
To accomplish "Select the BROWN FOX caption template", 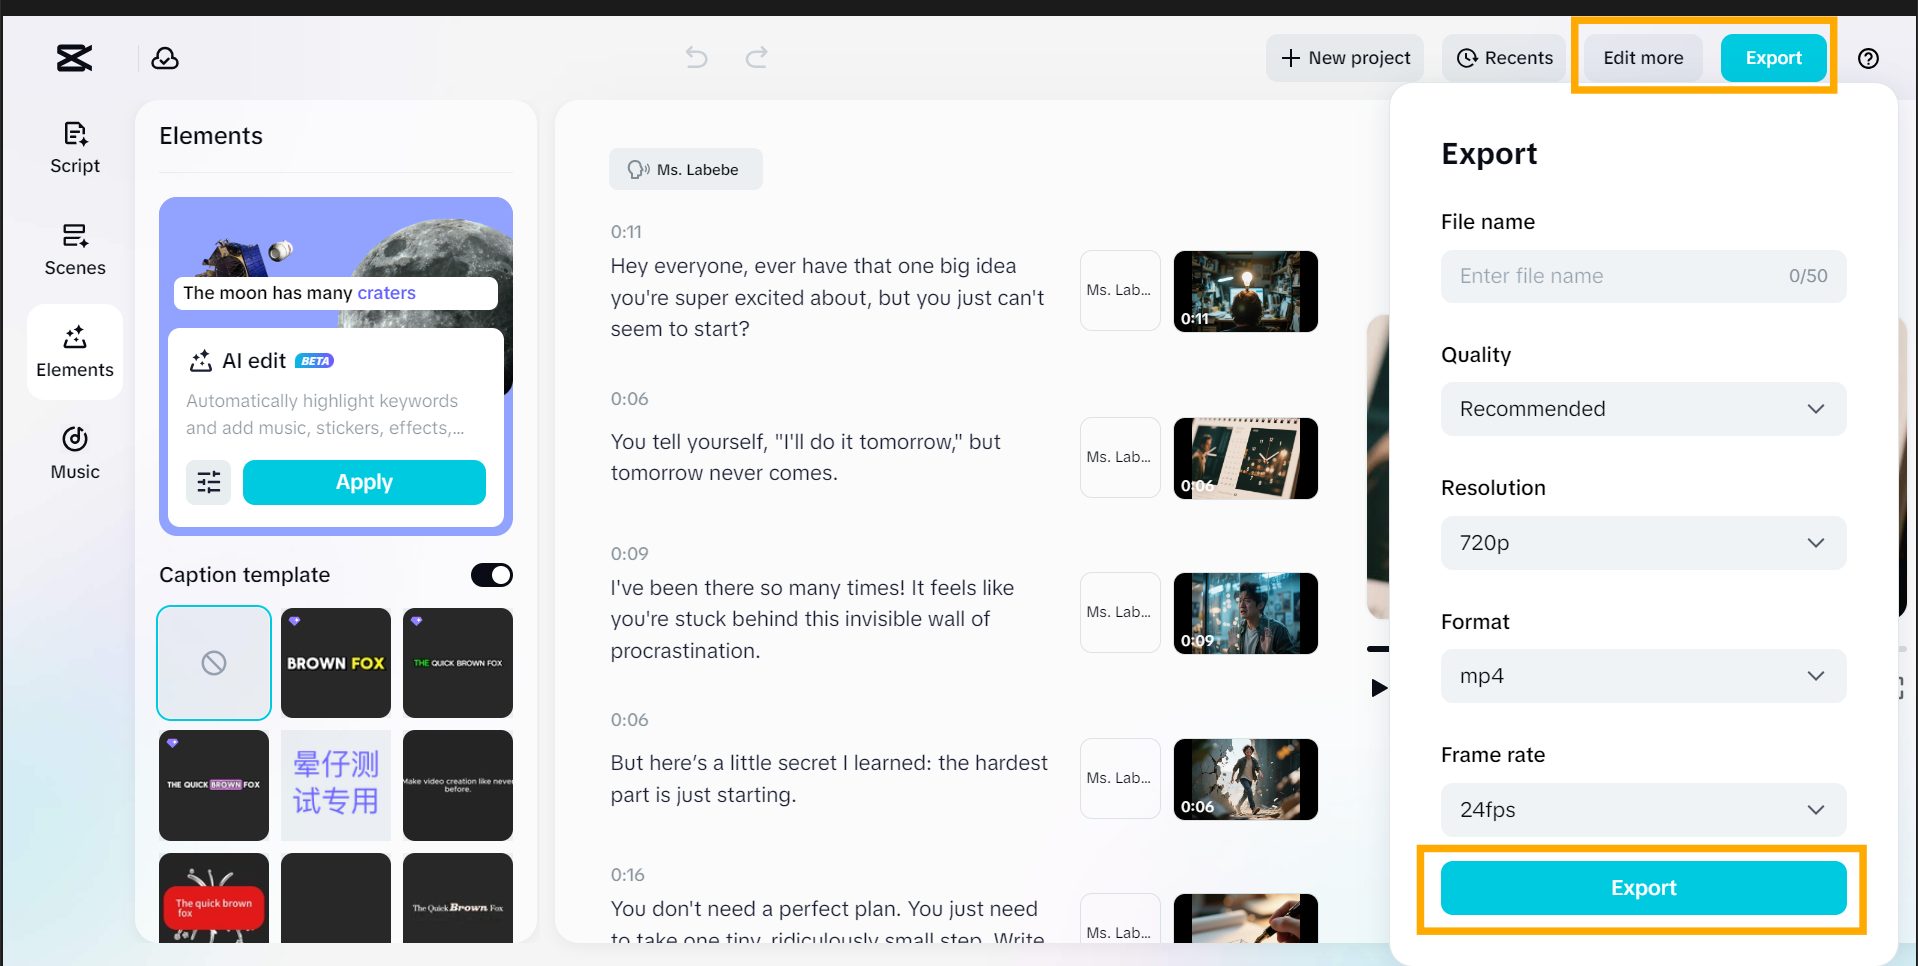I will 336,663.
